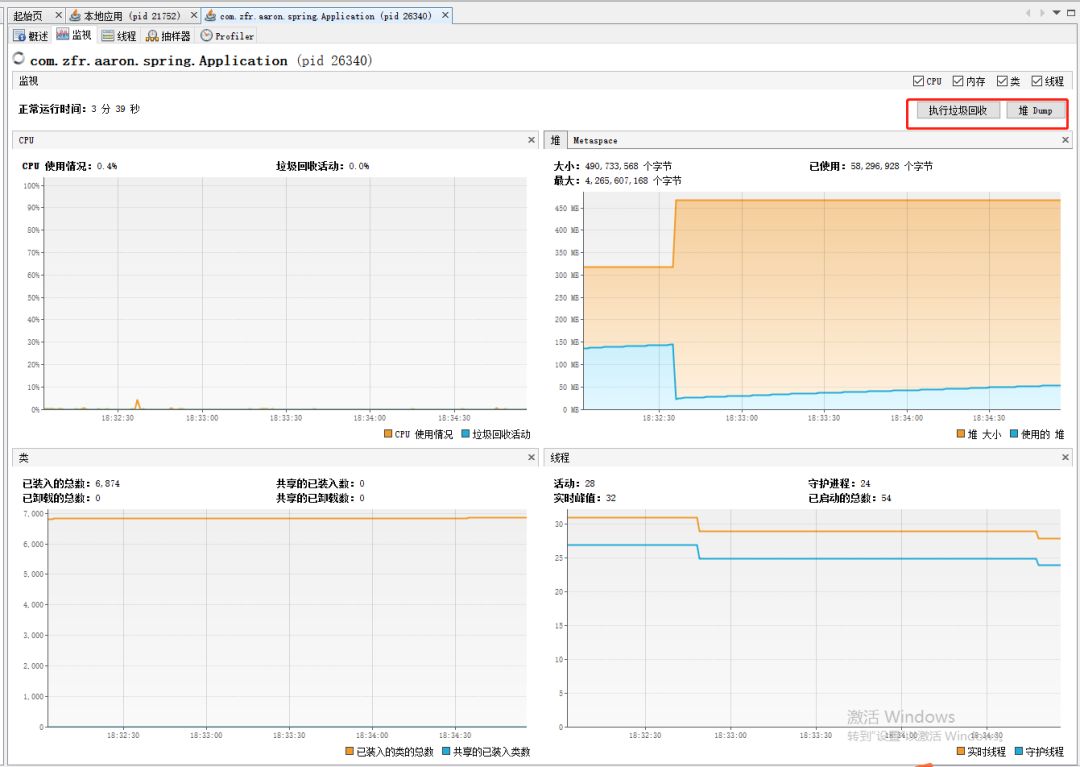Image resolution: width=1080 pixels, height=767 pixels.
Task: Click the 守护进程: 24 text
Action: click(840, 483)
